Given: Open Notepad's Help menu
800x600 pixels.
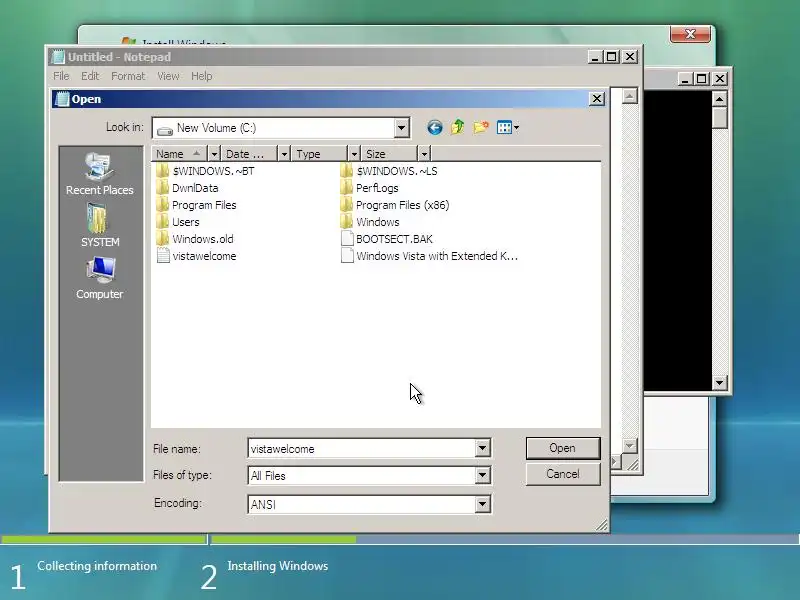Looking at the screenshot, I should pos(202,76).
